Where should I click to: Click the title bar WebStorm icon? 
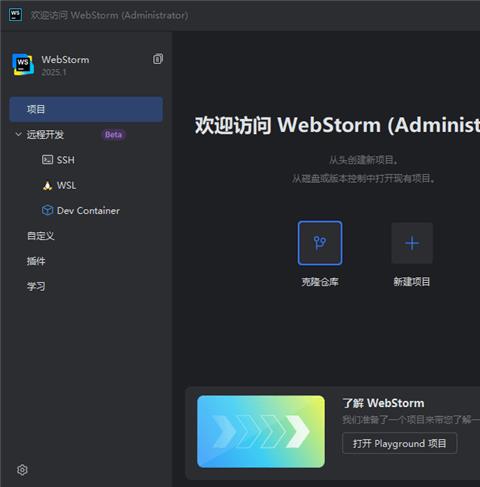(x=15, y=15)
